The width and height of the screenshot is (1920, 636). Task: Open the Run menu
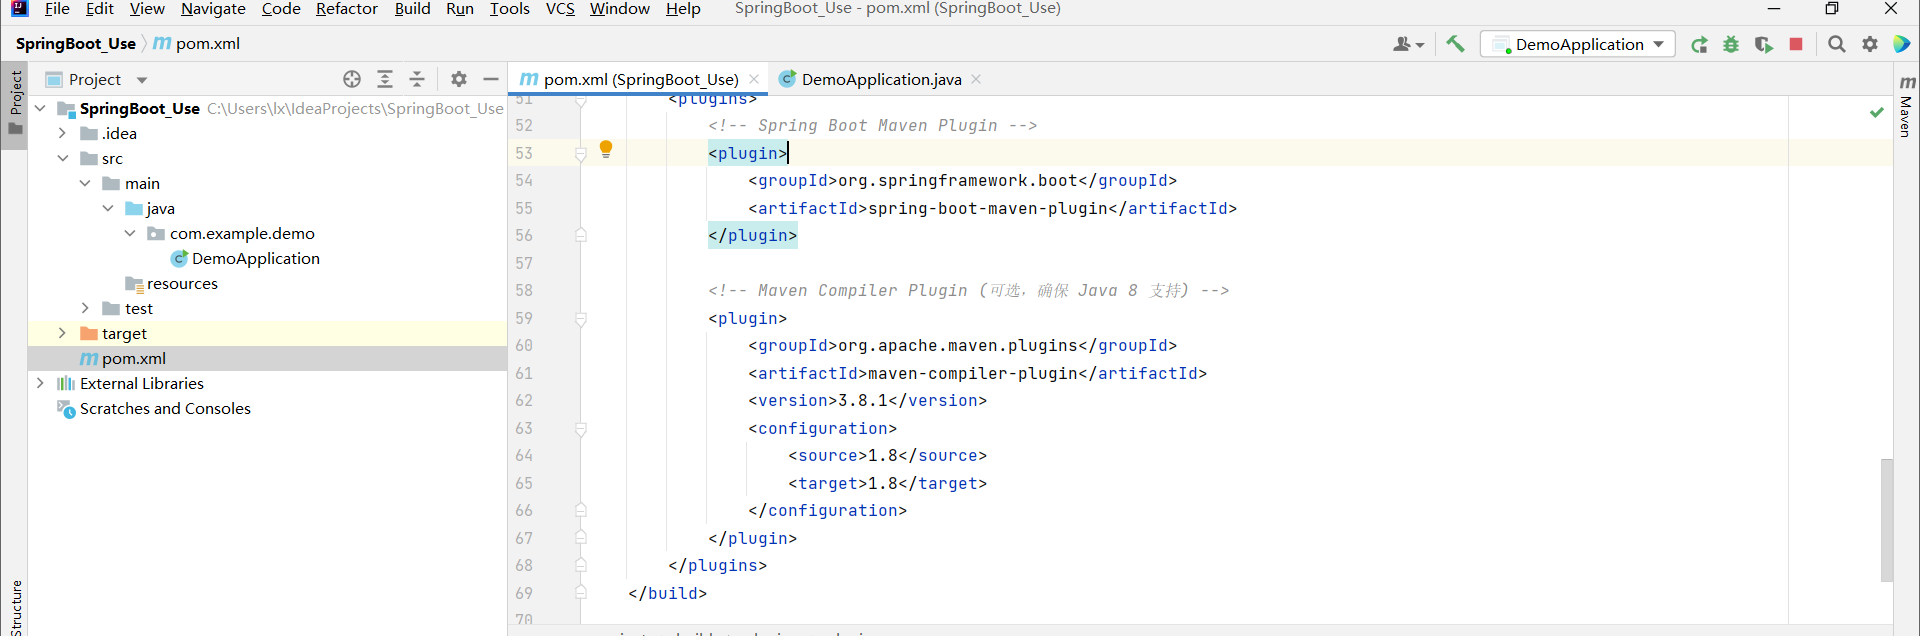[460, 9]
